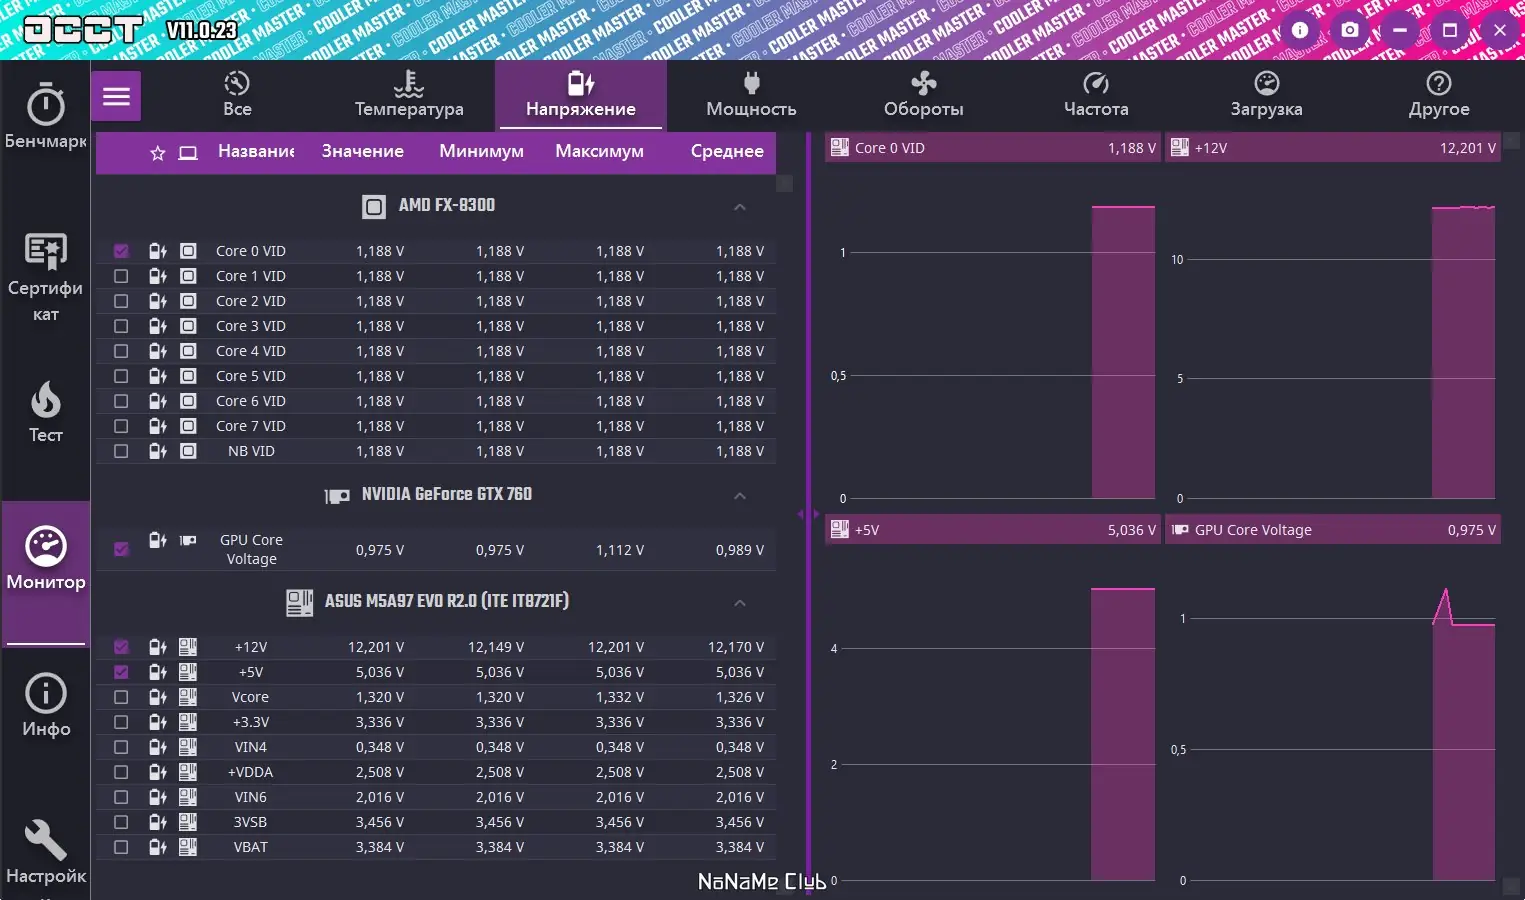The width and height of the screenshot is (1525, 900).
Task: Switch to the Другое other tab
Action: (x=1439, y=95)
